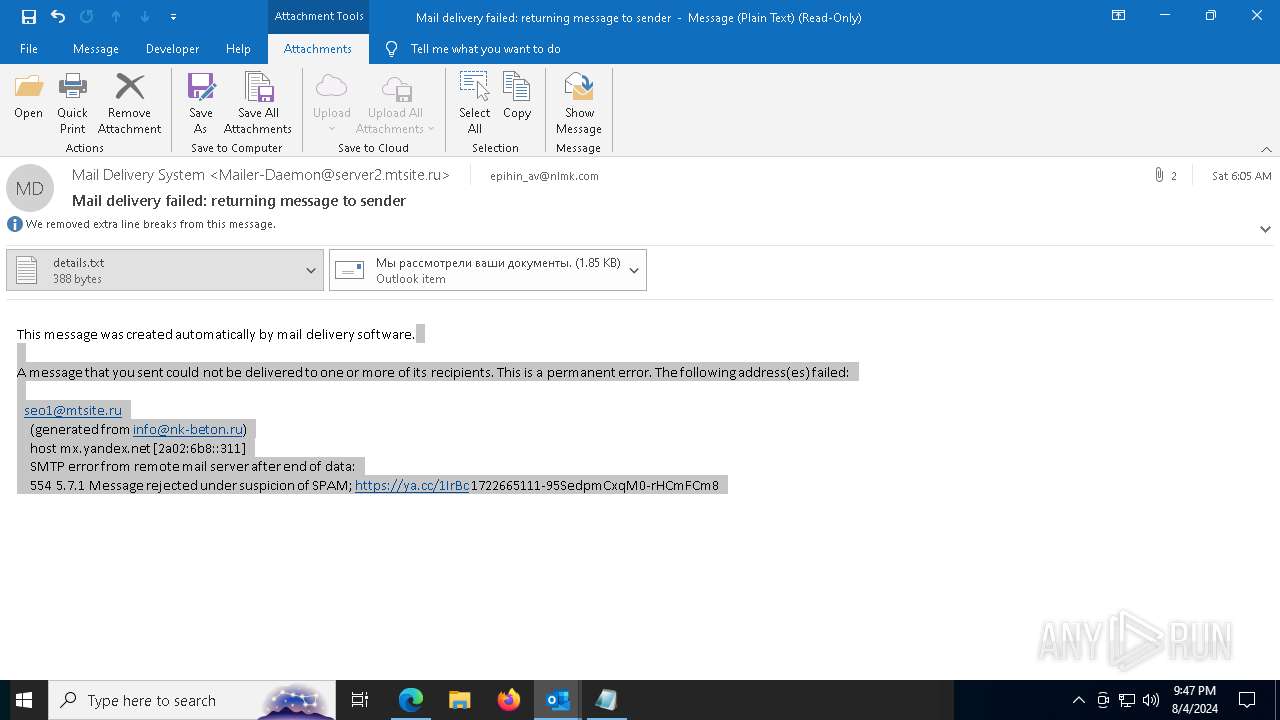Go to previous item with up arrow

tap(116, 17)
